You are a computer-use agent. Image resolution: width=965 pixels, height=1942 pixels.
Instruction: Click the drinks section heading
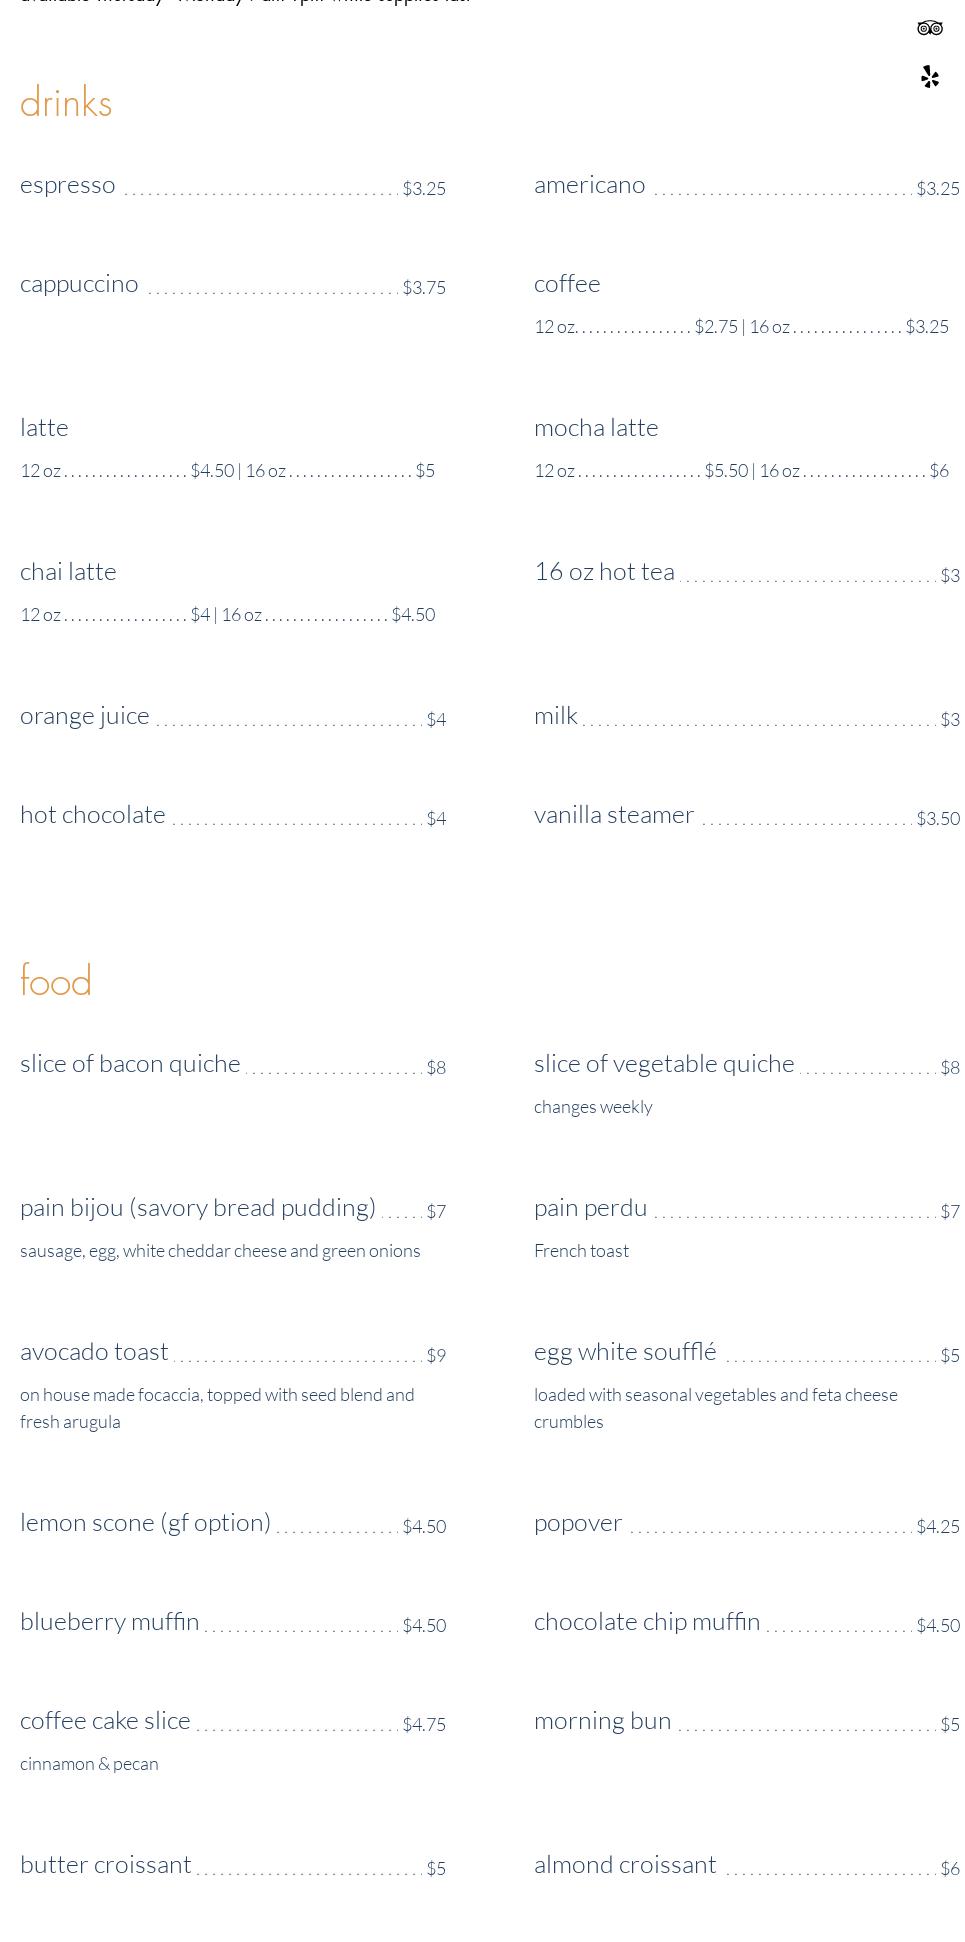(x=66, y=103)
